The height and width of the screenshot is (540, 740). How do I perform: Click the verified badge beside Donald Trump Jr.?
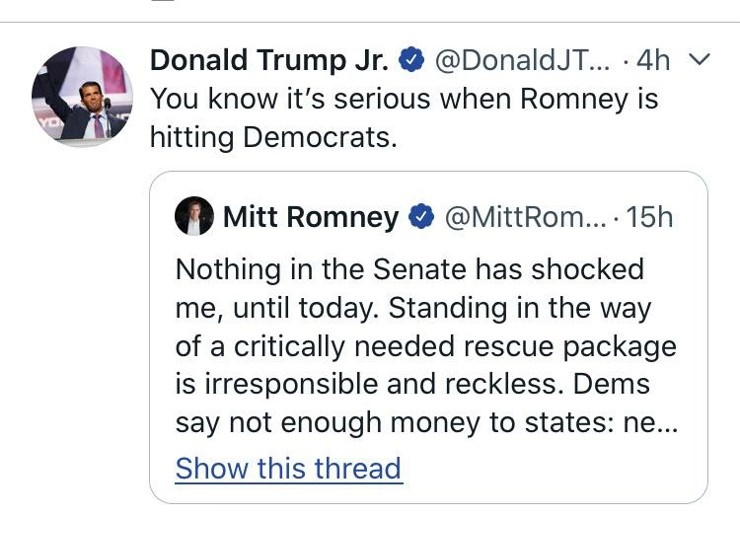click(412, 59)
